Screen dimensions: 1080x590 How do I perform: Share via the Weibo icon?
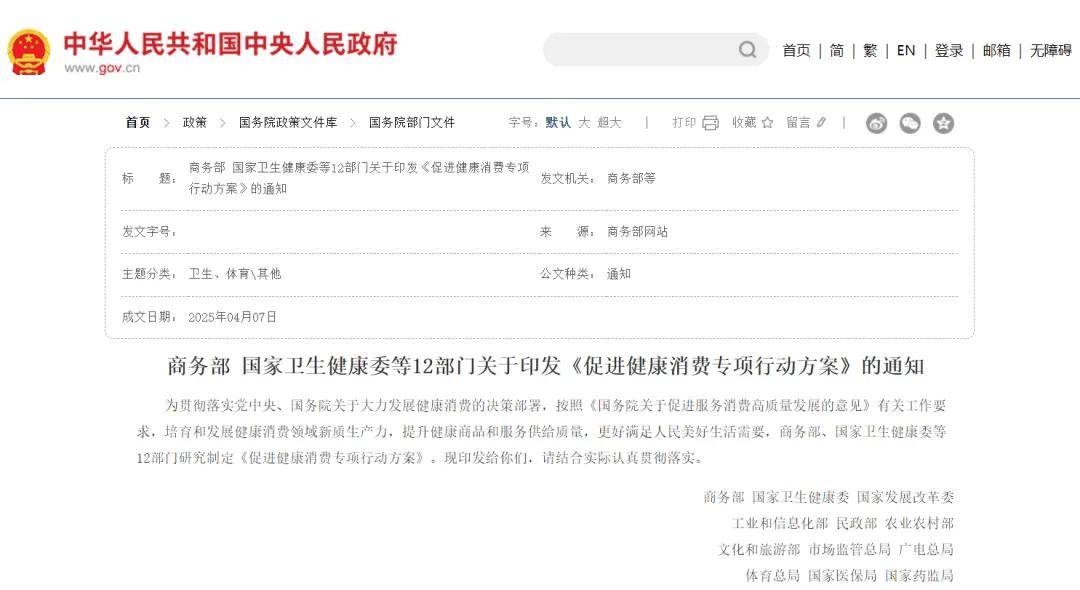(876, 123)
